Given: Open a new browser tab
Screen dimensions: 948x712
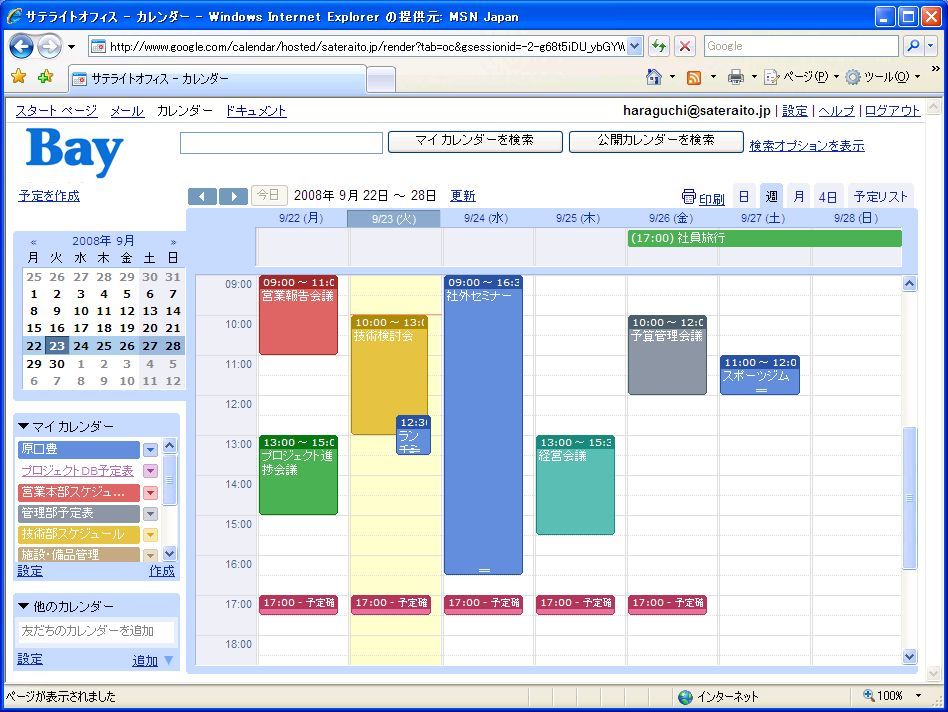Looking at the screenshot, I should [x=381, y=80].
